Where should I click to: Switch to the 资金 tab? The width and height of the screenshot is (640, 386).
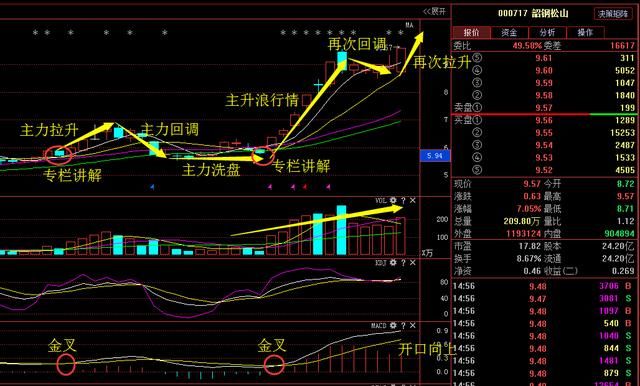pos(509,32)
